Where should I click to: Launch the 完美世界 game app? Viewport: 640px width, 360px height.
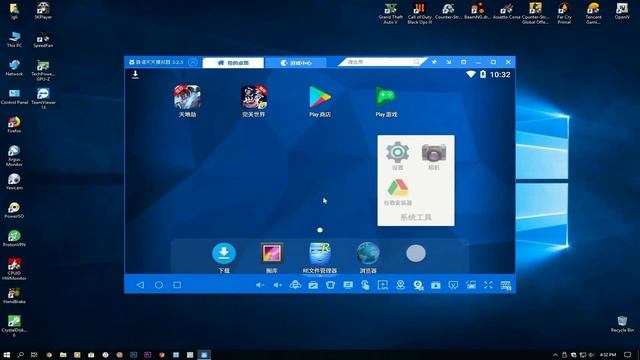click(x=253, y=101)
